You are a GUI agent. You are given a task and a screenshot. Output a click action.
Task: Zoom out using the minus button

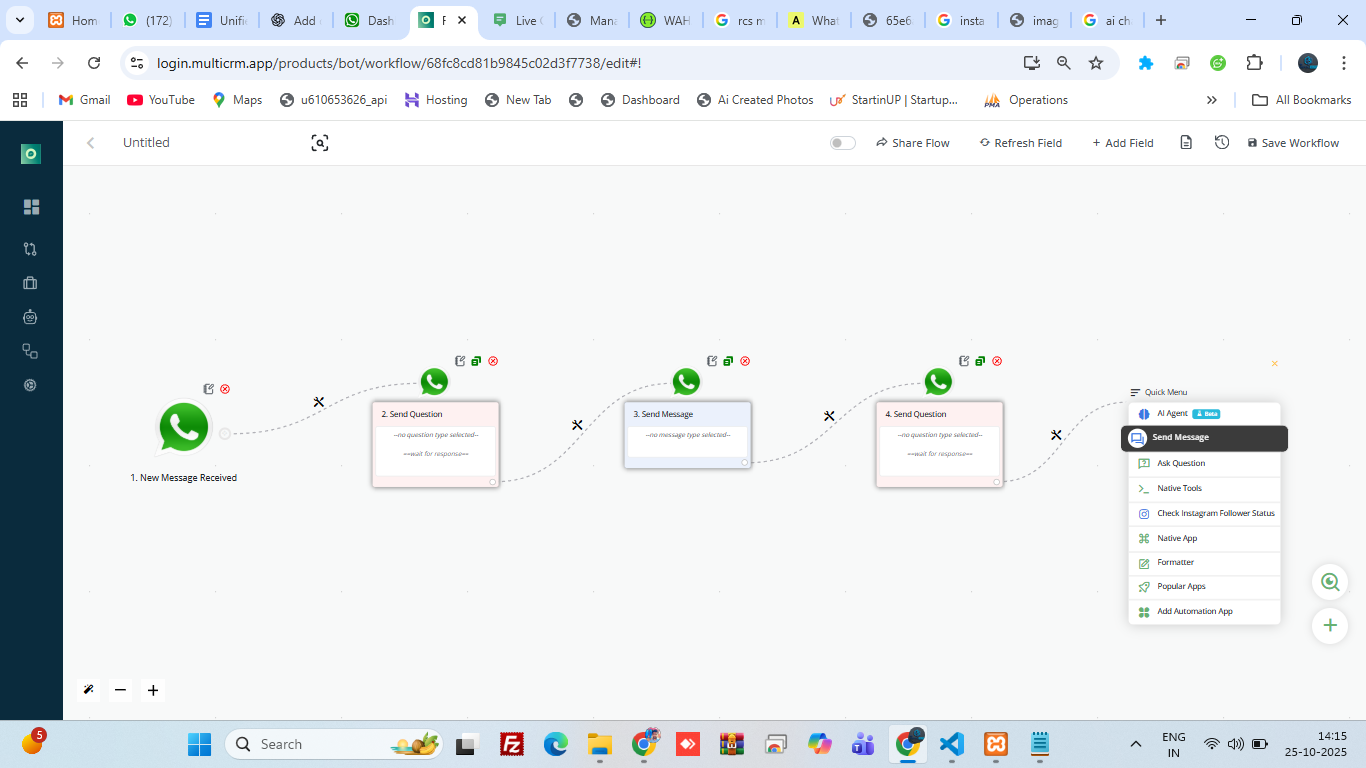coord(120,690)
